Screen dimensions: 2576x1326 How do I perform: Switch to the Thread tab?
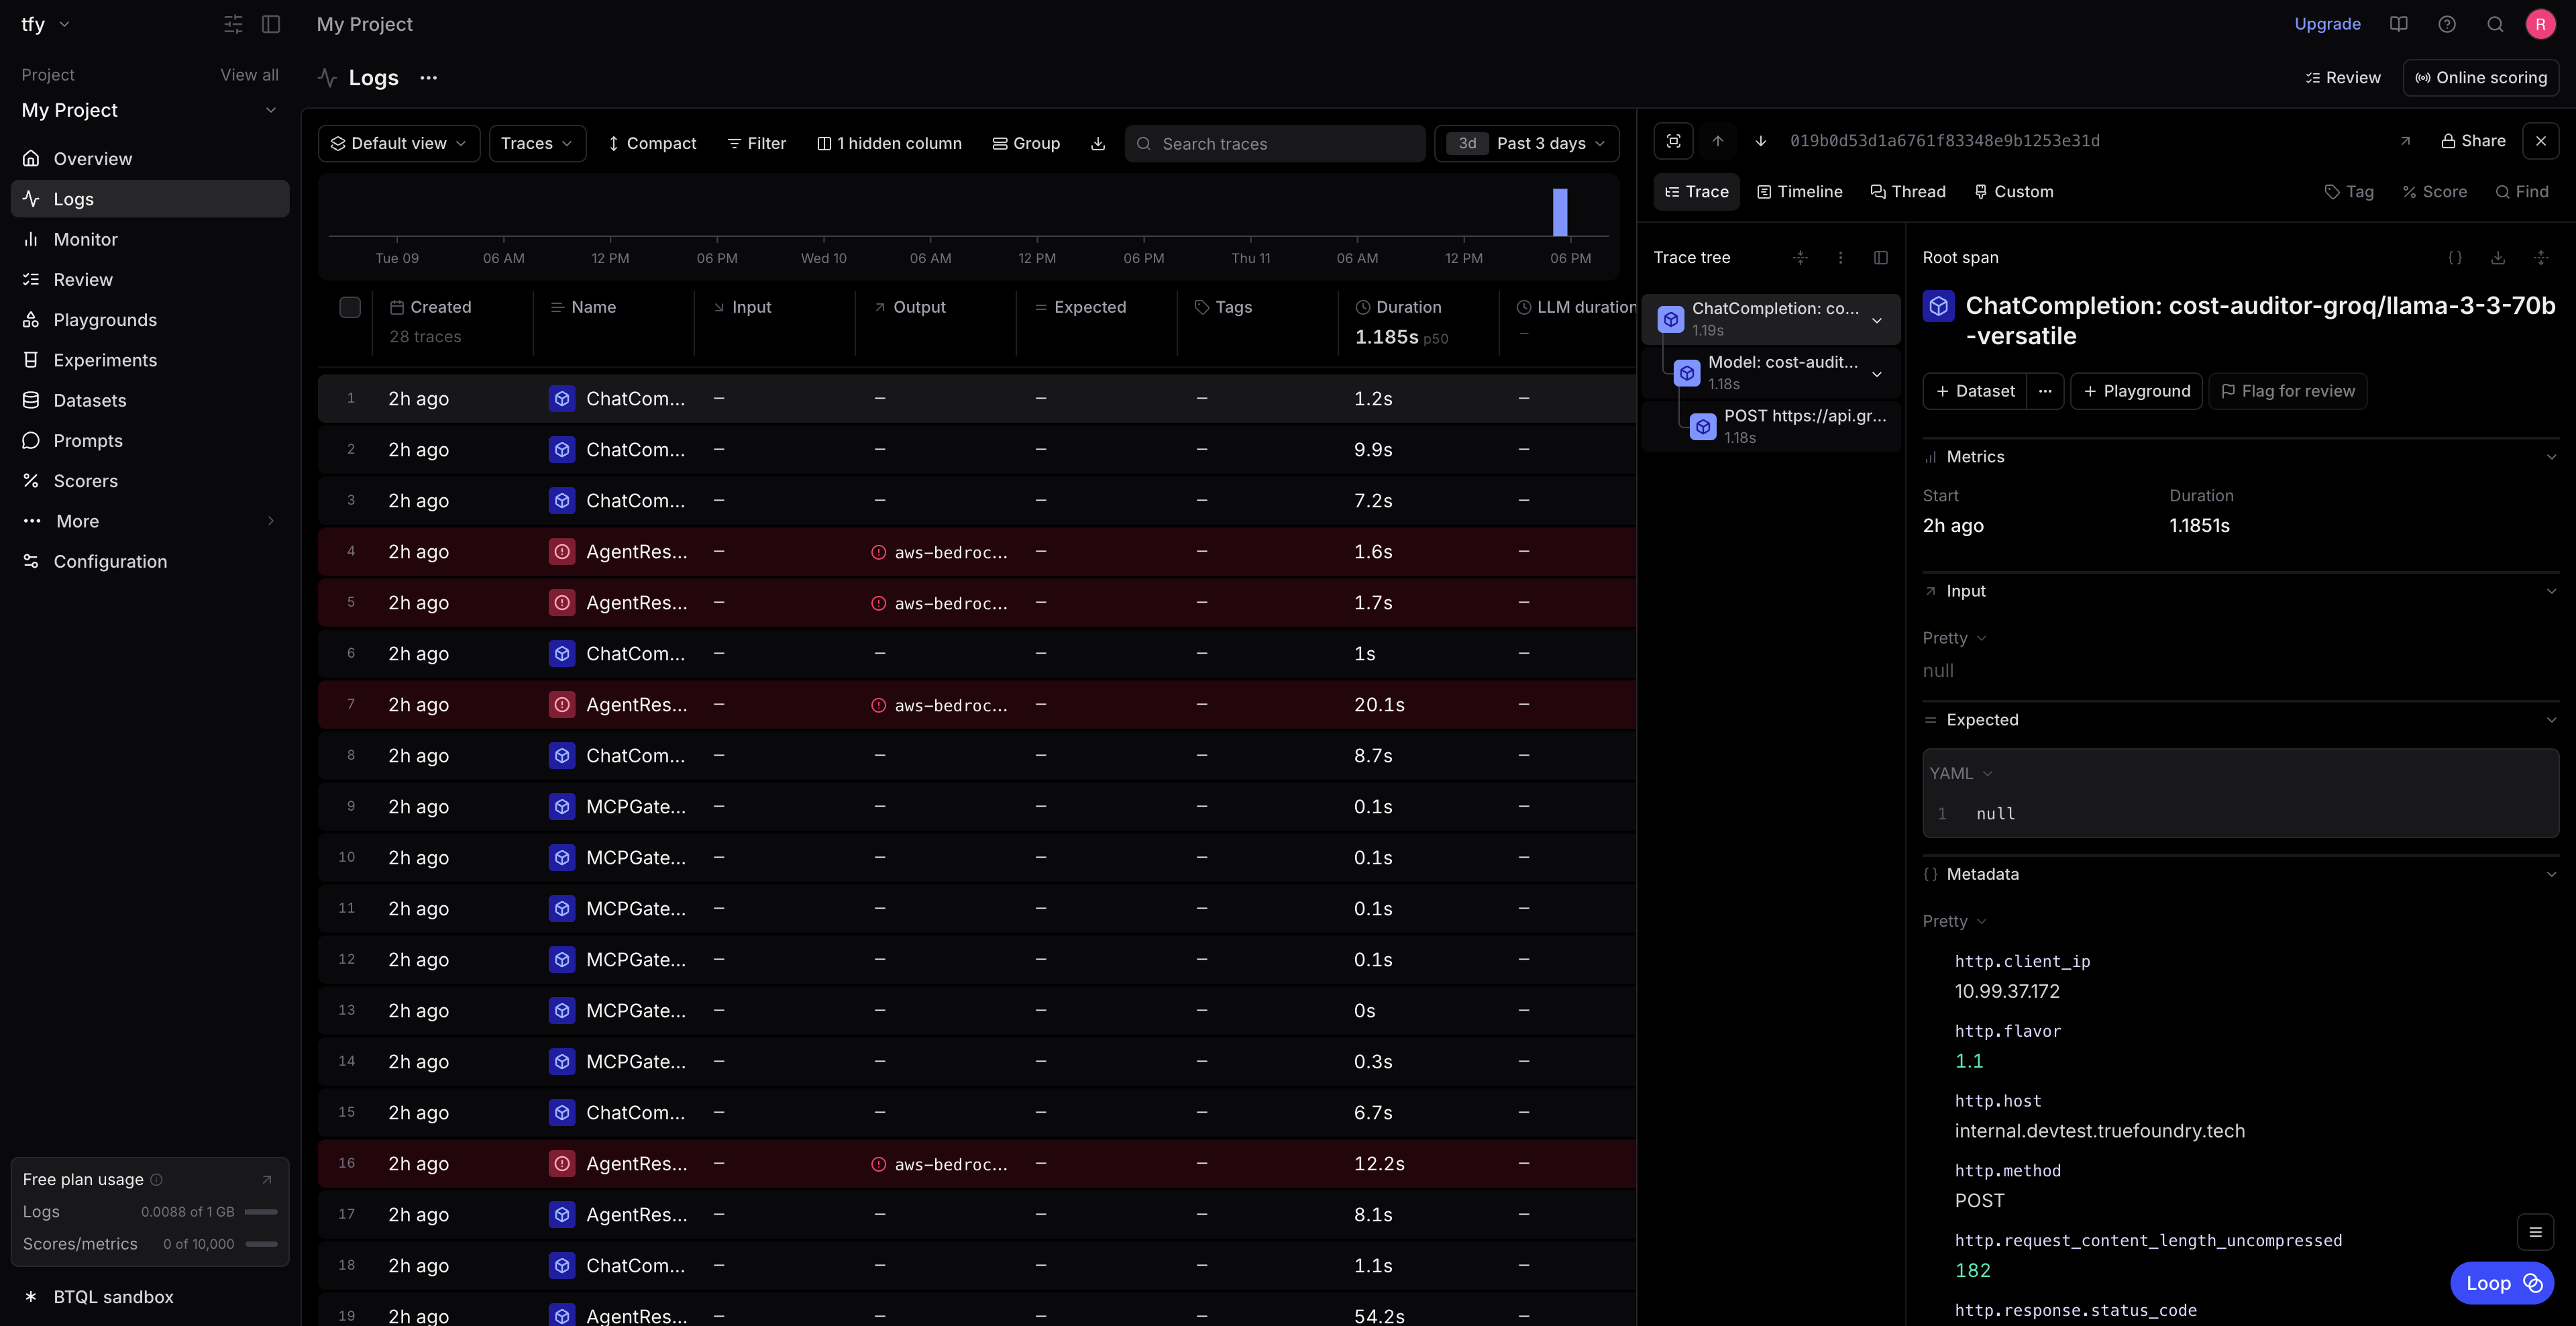1907,191
